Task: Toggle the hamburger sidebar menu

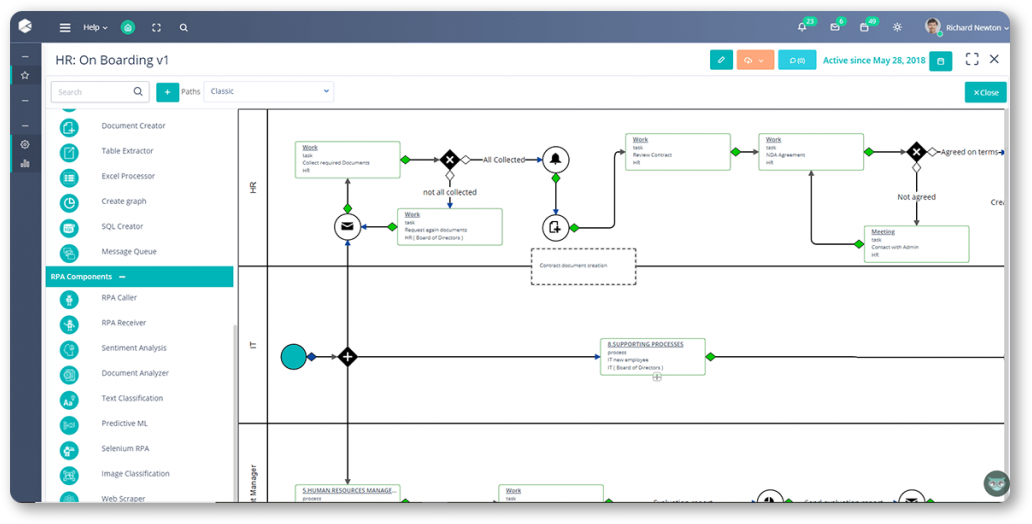Action: 64,28
